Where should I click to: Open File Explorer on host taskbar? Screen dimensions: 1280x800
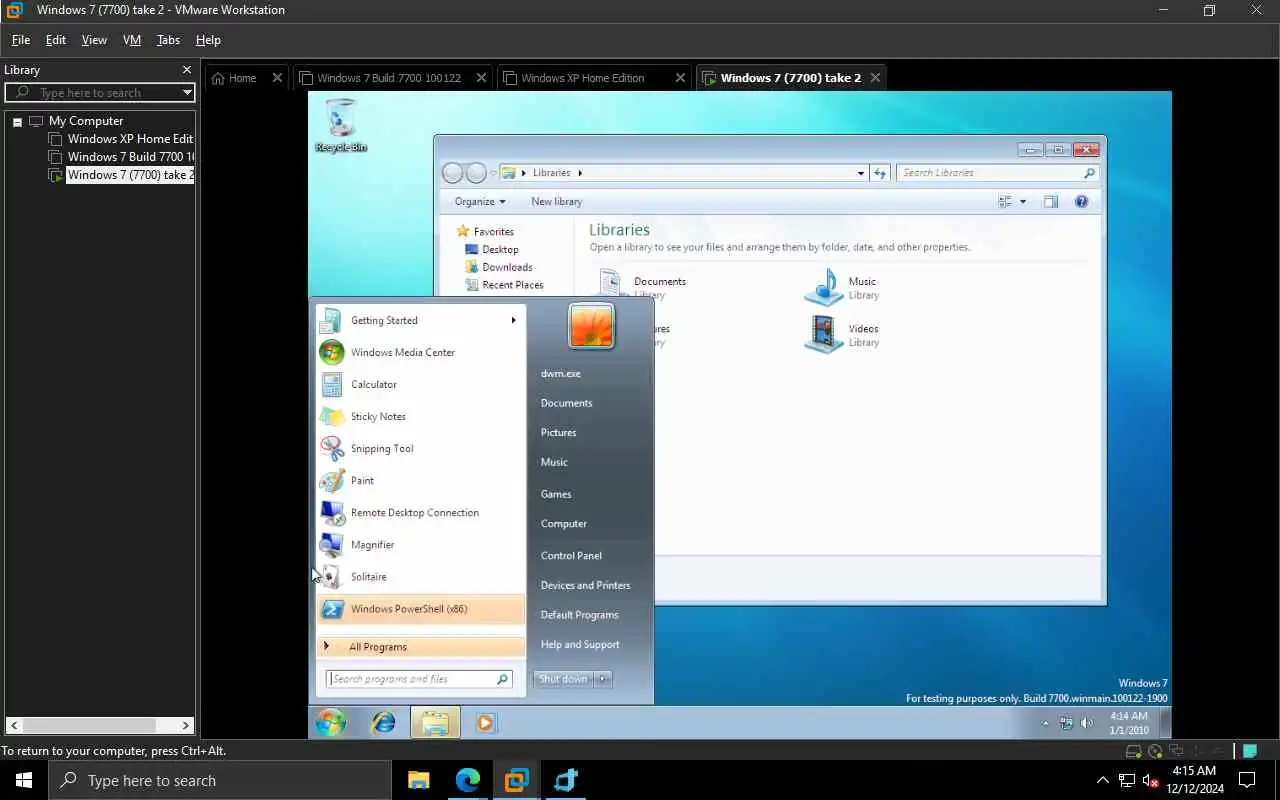pyautogui.click(x=419, y=780)
